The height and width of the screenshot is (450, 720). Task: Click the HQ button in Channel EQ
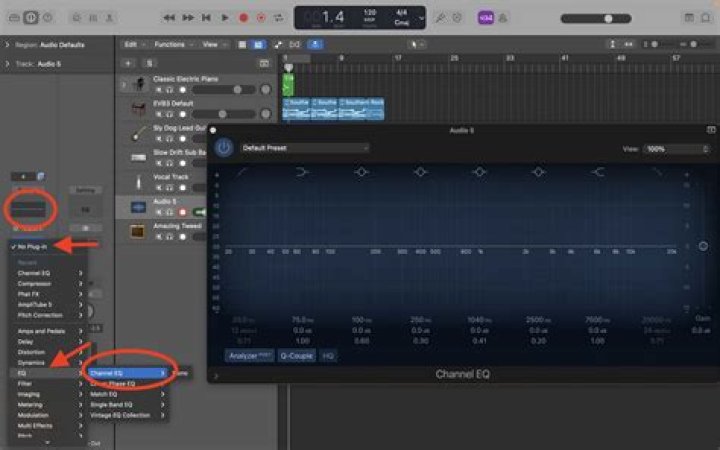328,355
